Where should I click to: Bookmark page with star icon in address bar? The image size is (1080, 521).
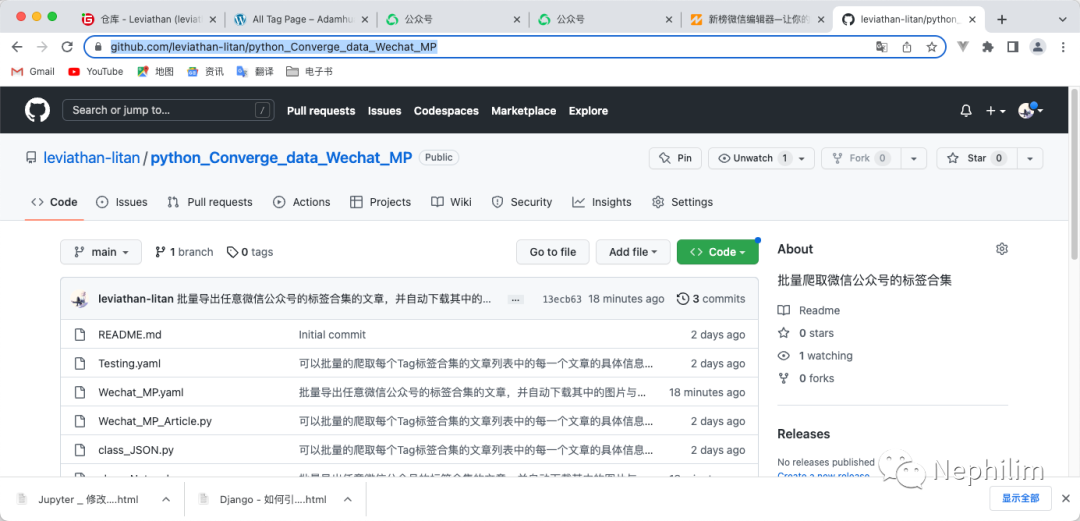click(931, 47)
